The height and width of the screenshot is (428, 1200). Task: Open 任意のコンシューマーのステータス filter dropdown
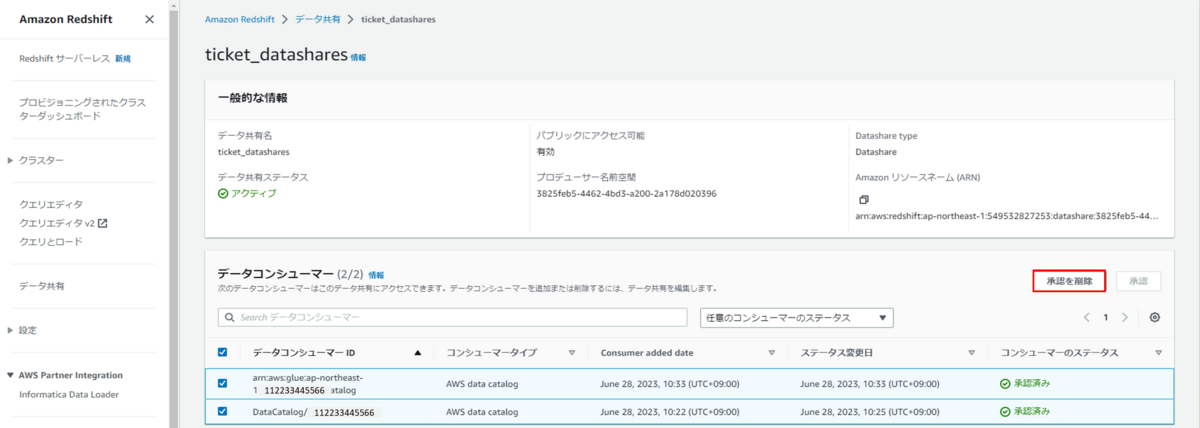tap(797, 317)
